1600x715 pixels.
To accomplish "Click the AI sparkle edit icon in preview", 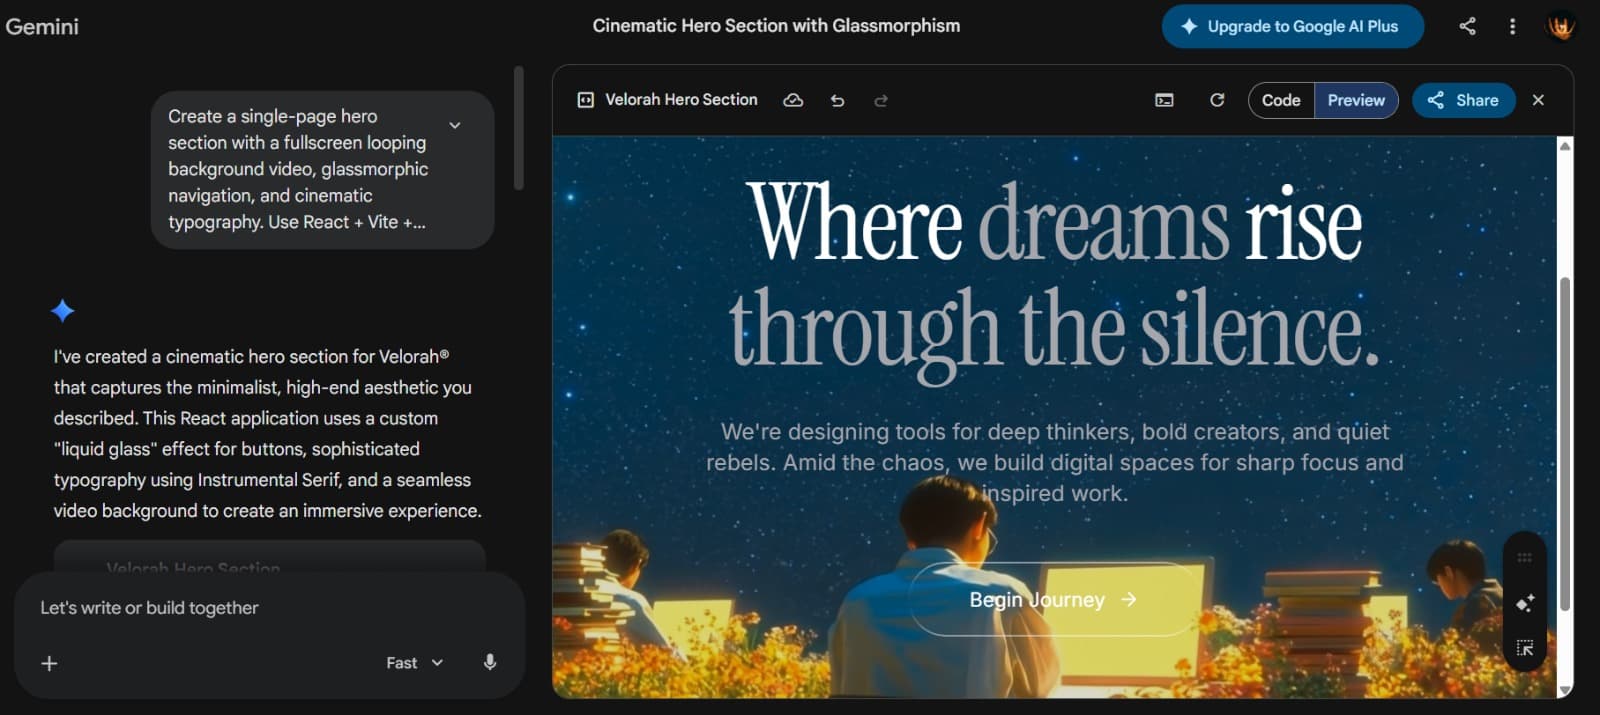I will [x=1524, y=603].
